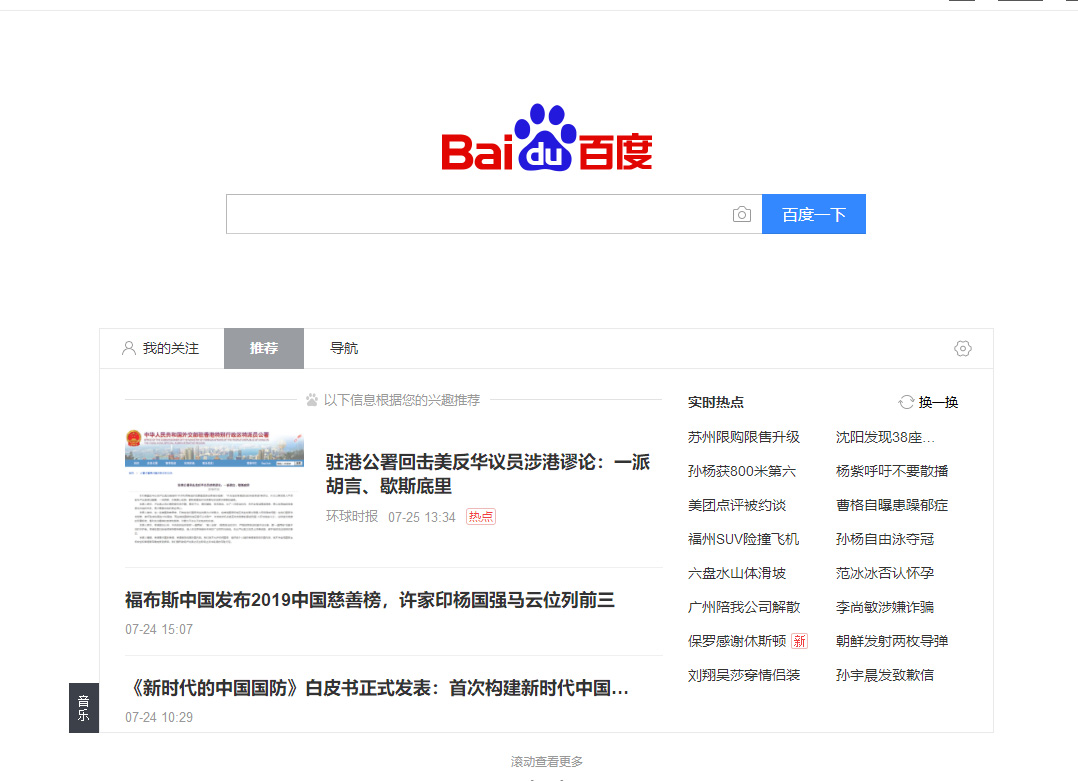Open hot topic 六盘水山体滑坡
Viewport: 1078px width, 781px height.
tap(737, 573)
